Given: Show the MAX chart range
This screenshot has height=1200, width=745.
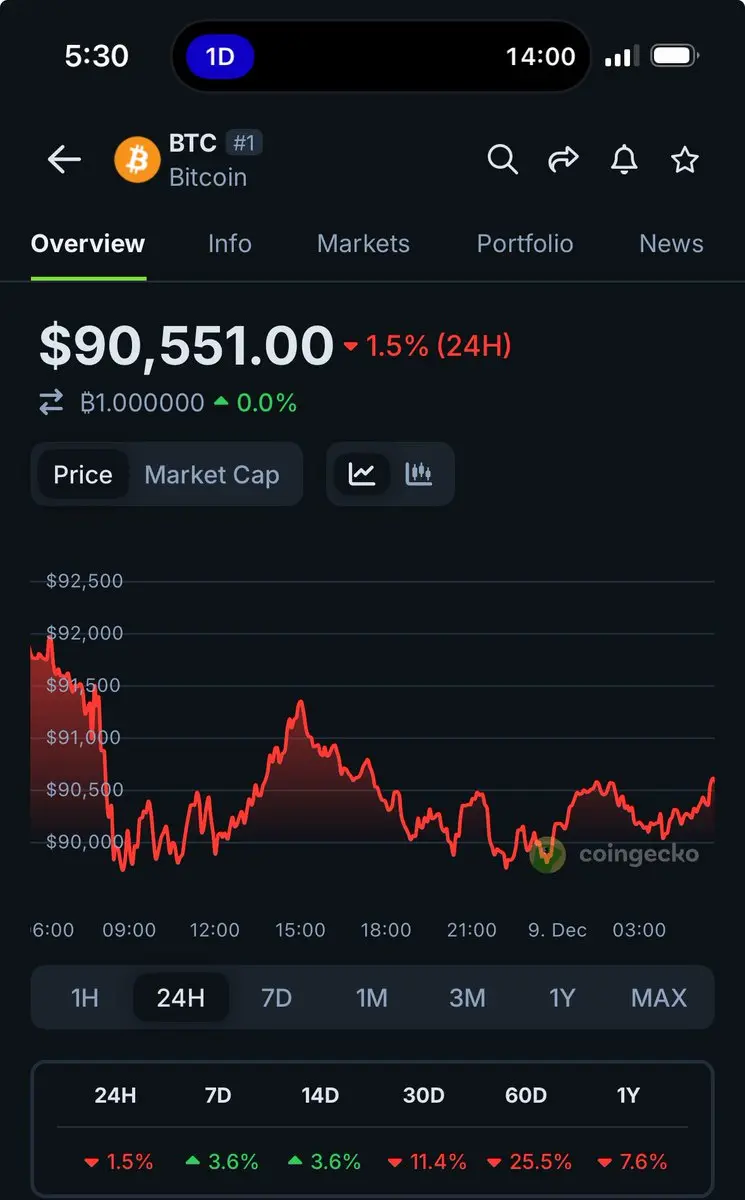Looking at the screenshot, I should [x=659, y=997].
